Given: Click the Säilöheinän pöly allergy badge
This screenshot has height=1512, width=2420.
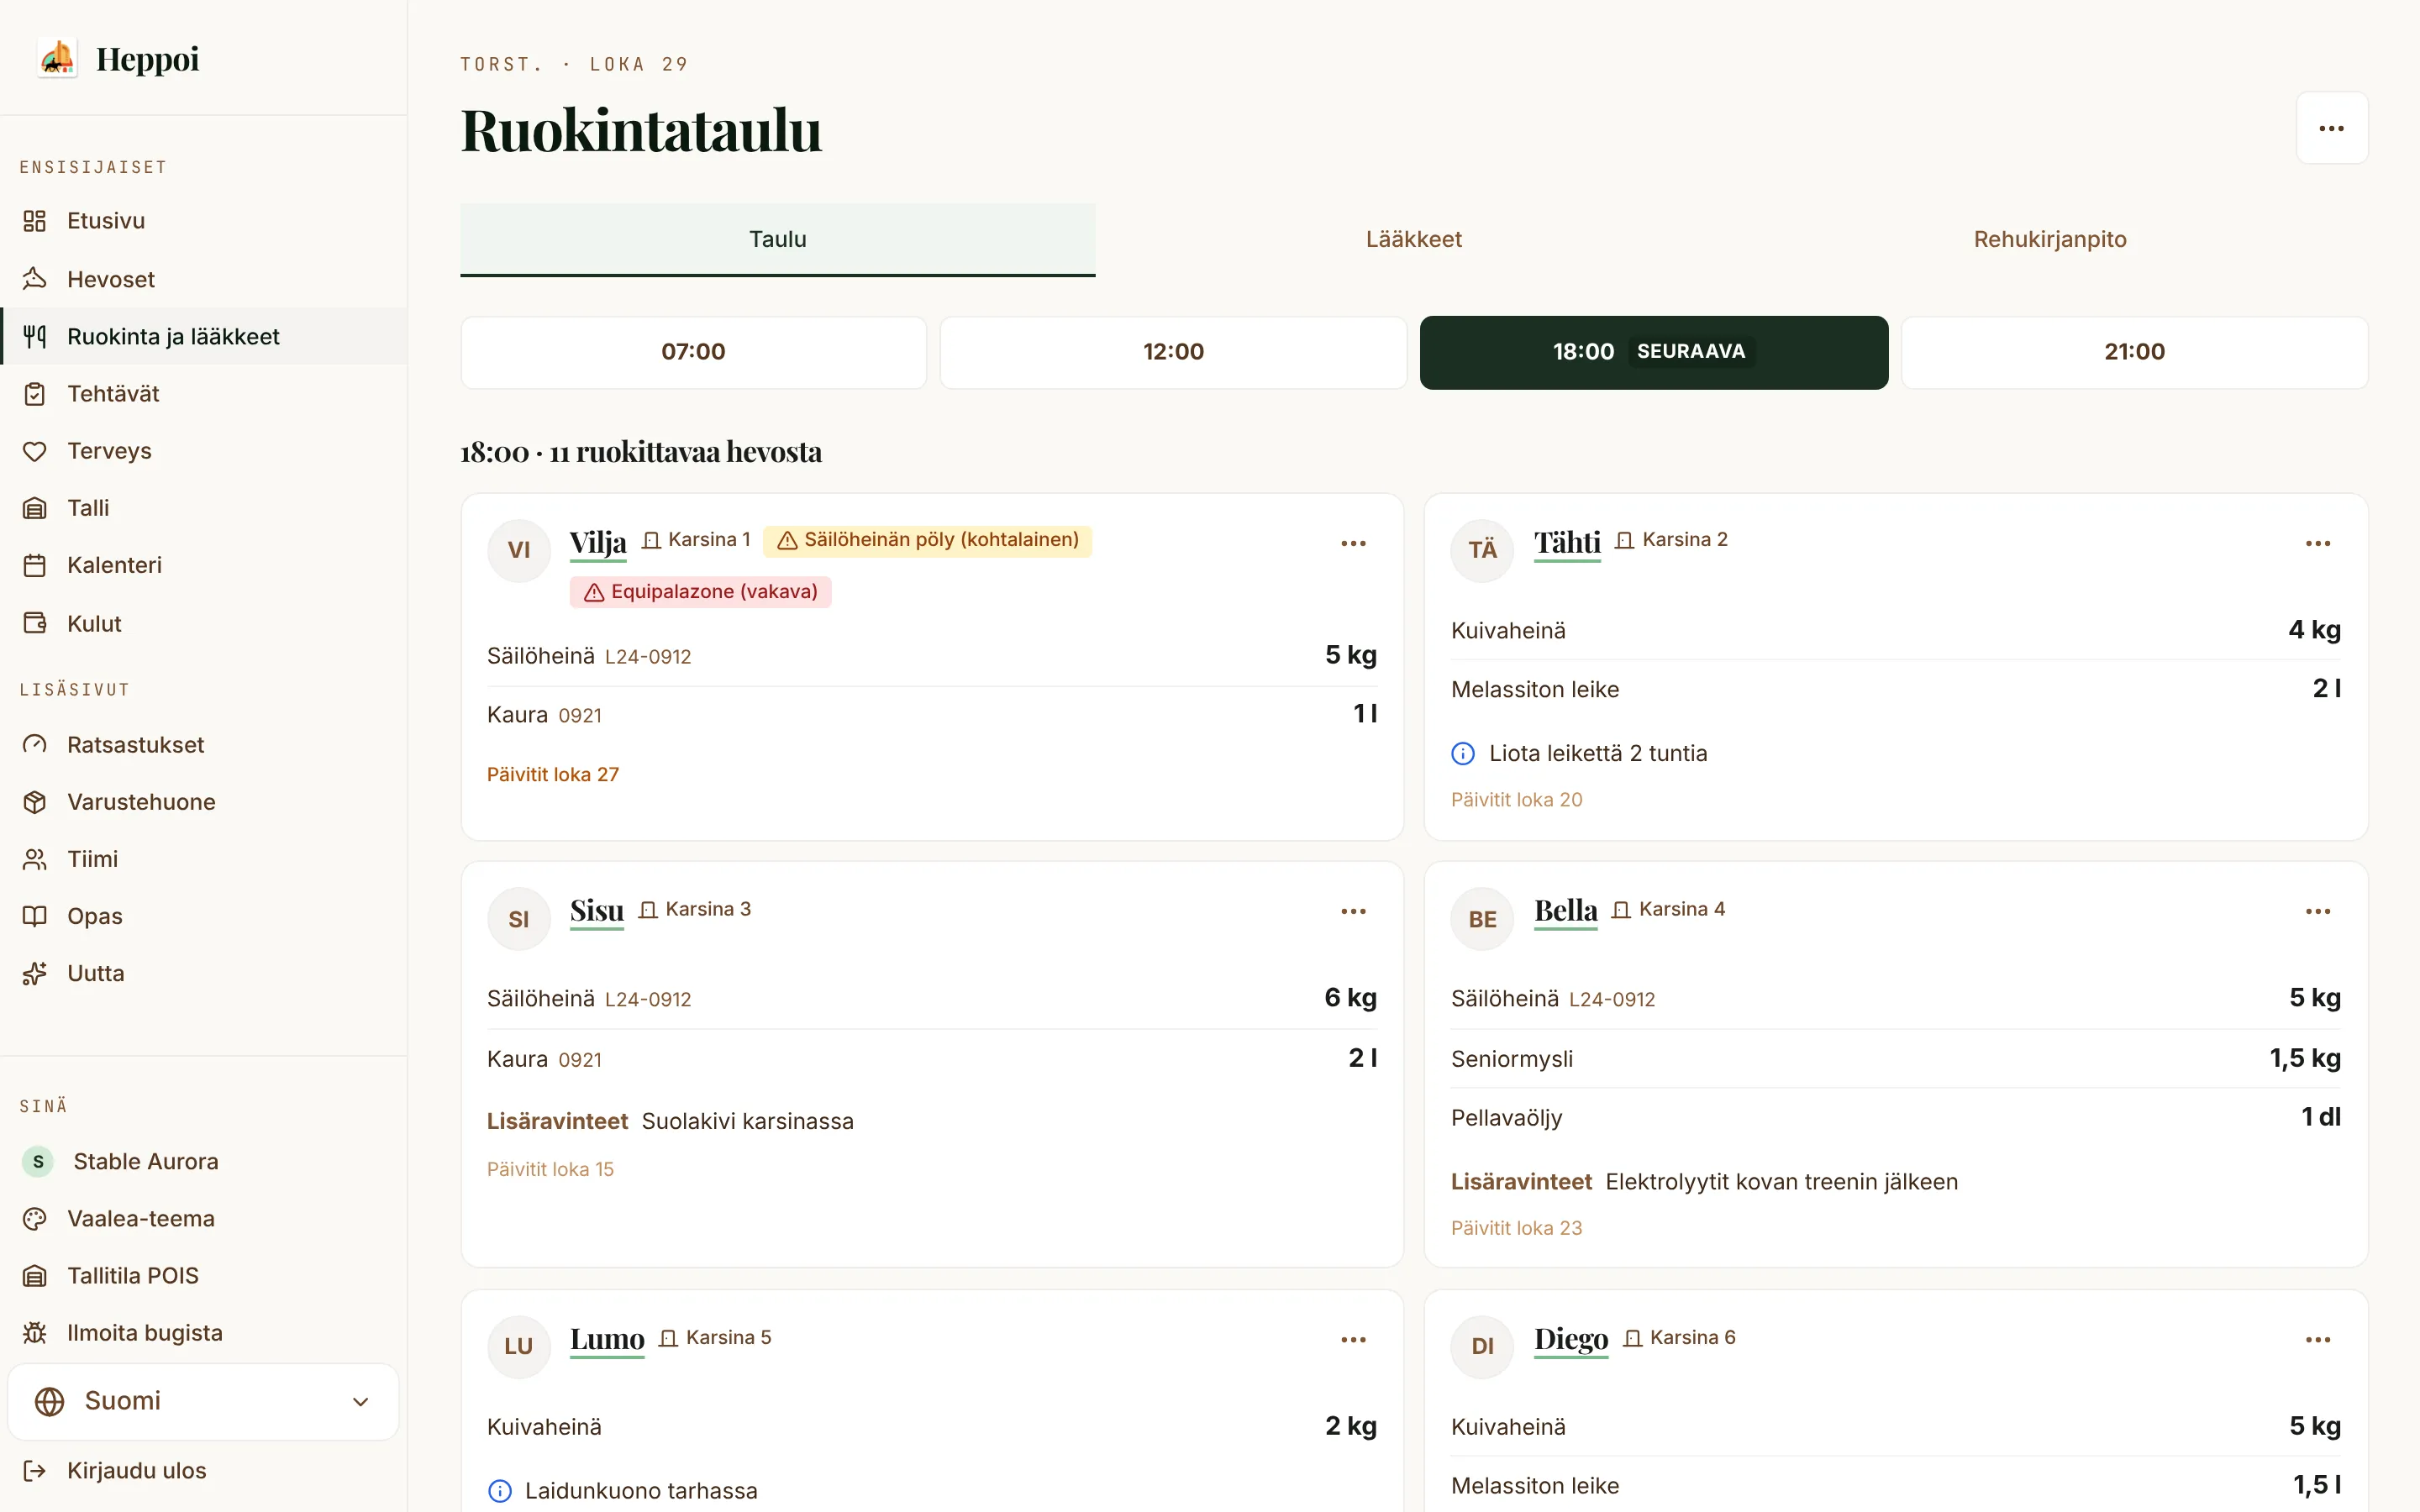Looking at the screenshot, I should [927, 540].
